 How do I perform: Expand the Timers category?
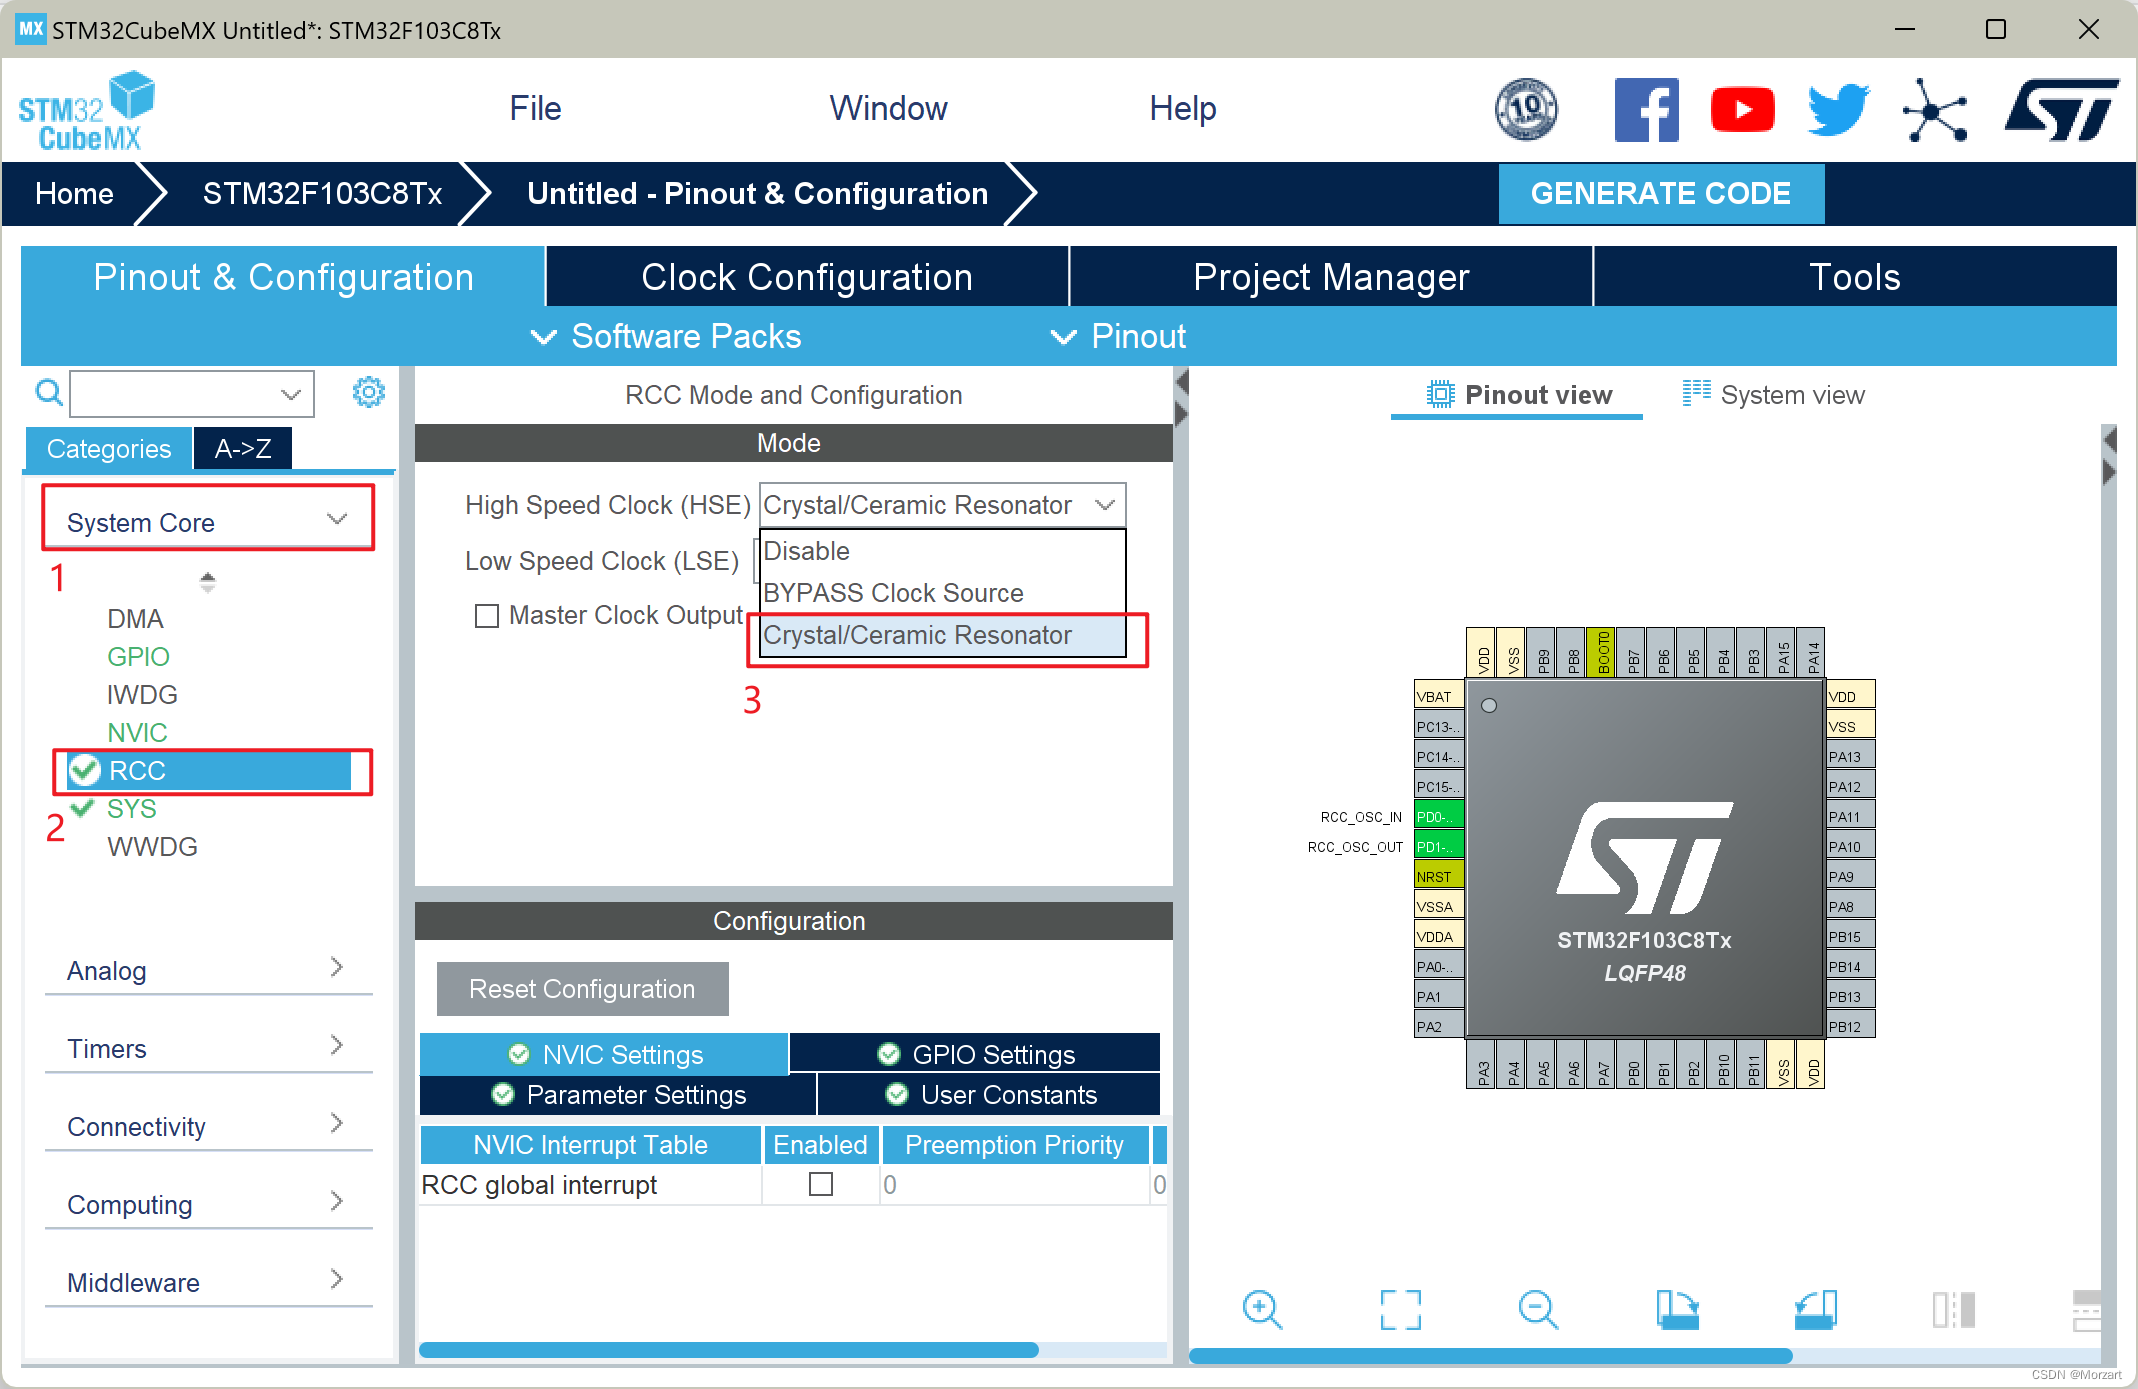point(208,1048)
